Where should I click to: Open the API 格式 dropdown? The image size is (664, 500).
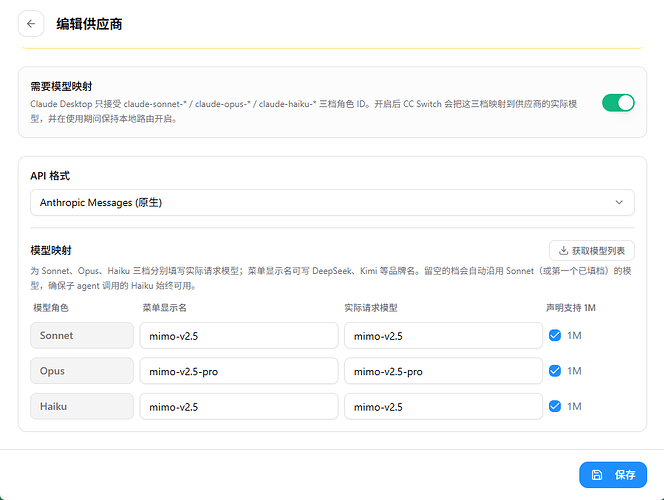[x=332, y=202]
